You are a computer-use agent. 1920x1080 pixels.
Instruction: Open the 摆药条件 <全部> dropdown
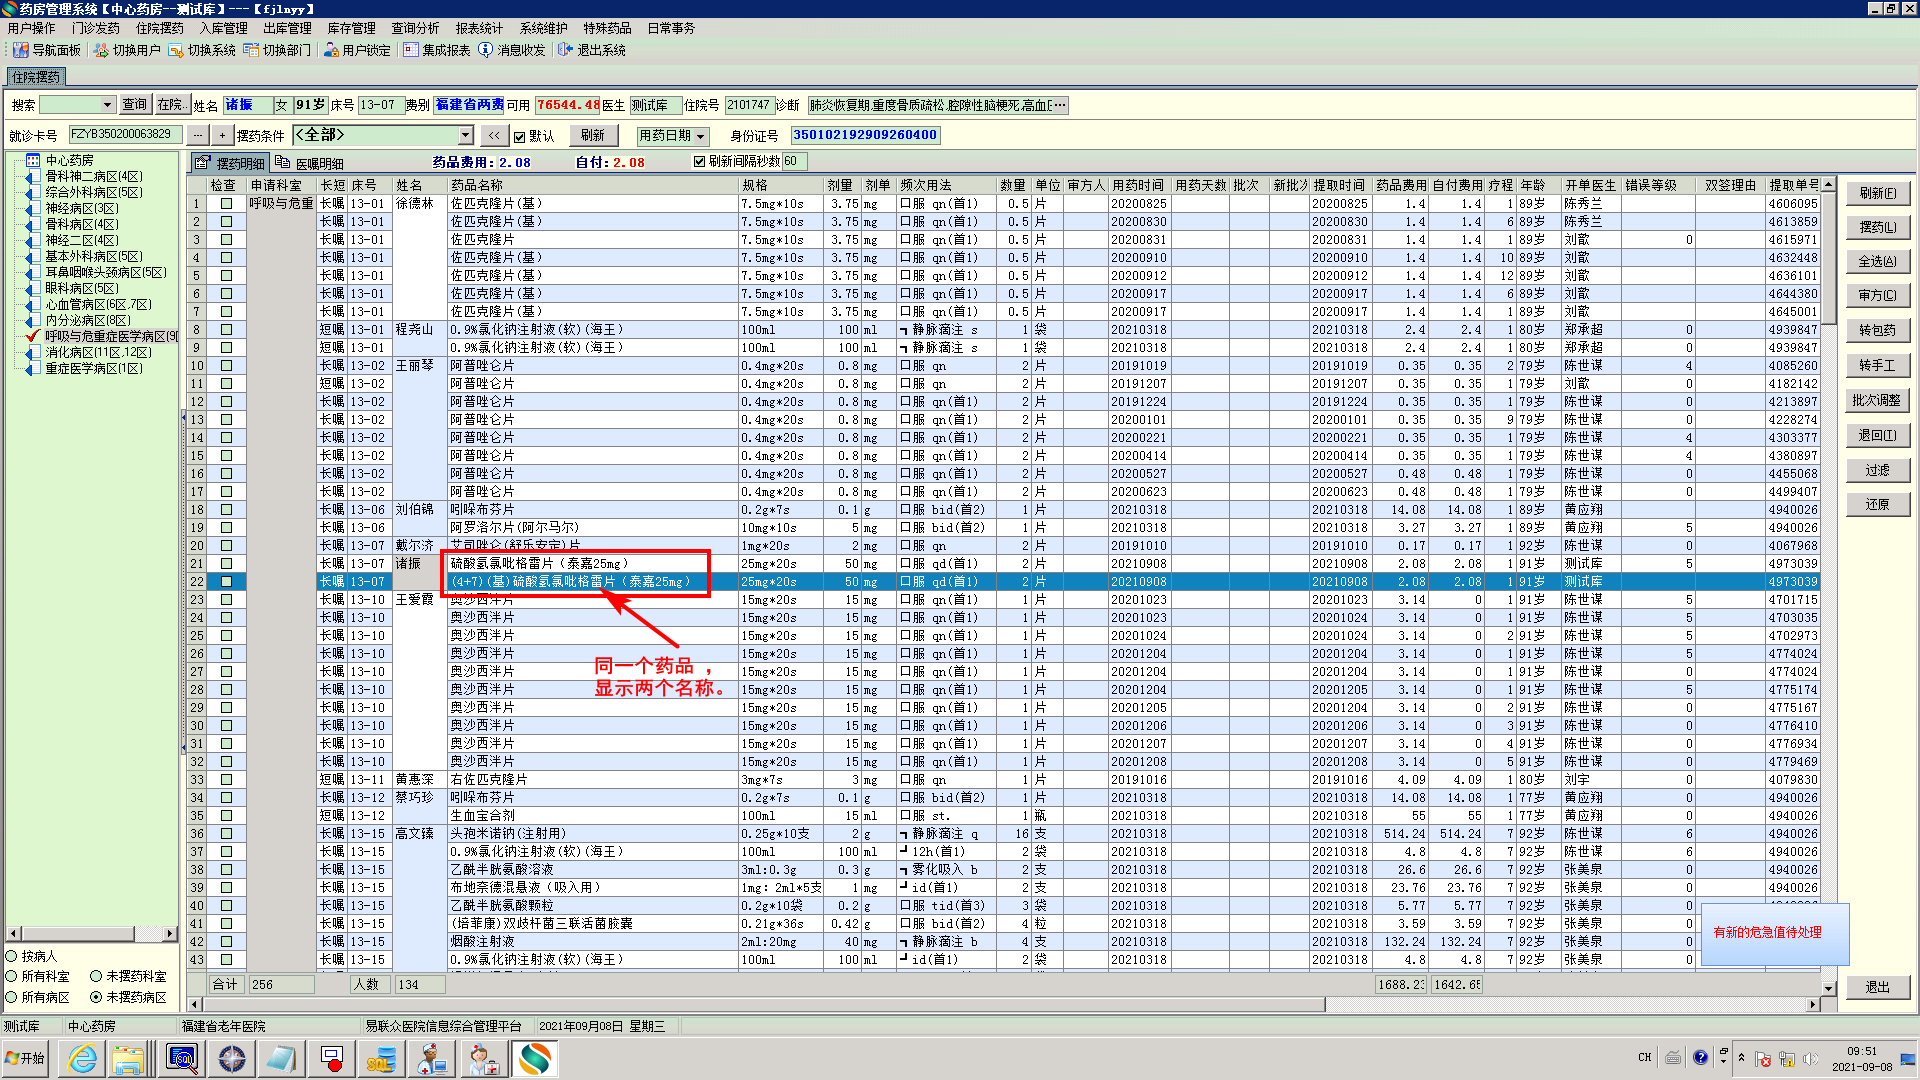coord(466,135)
